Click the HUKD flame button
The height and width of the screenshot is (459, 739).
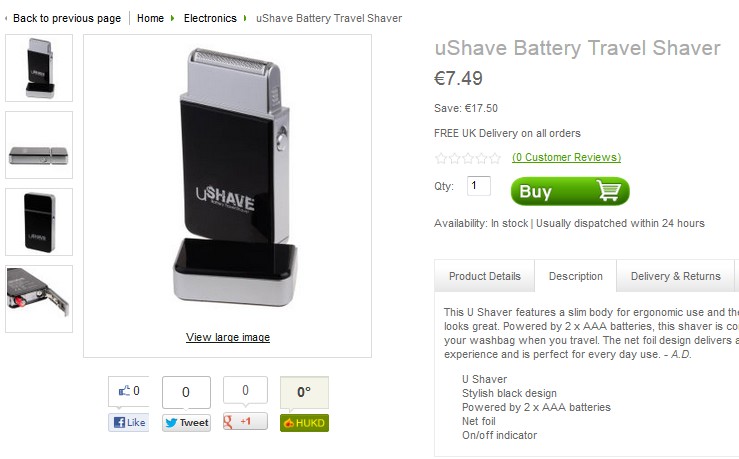304,423
